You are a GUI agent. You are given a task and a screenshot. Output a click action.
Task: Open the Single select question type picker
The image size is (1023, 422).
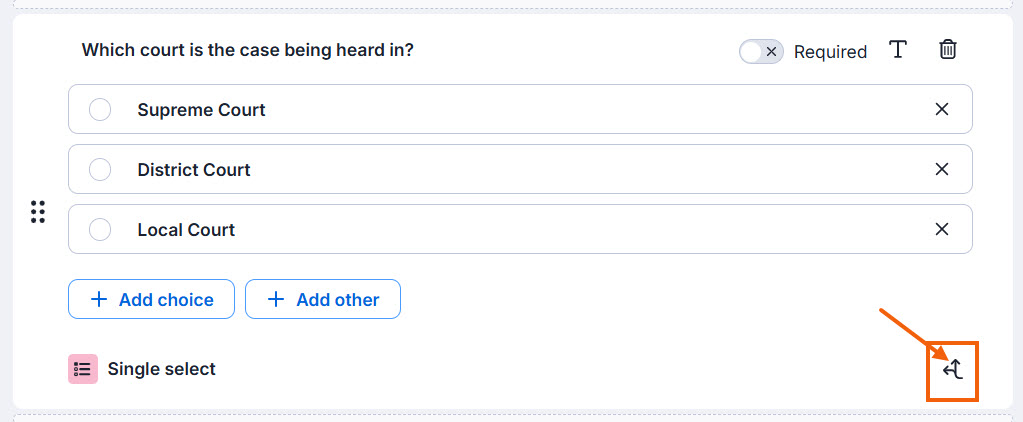pos(142,369)
